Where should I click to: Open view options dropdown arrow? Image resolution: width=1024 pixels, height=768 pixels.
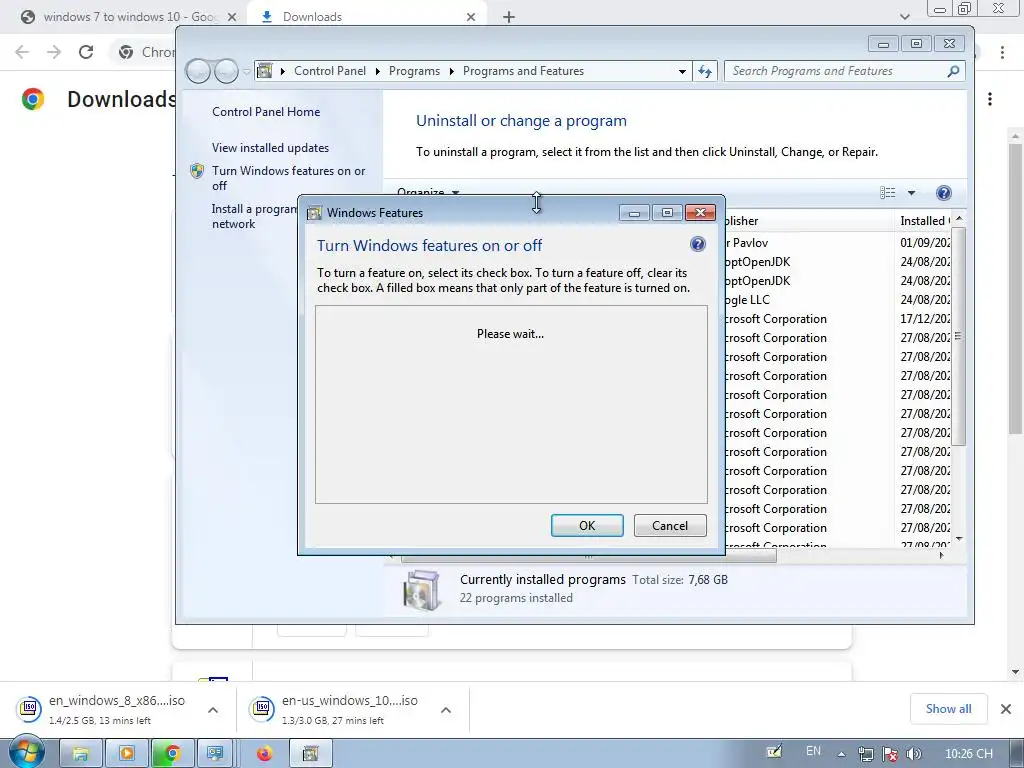click(911, 193)
